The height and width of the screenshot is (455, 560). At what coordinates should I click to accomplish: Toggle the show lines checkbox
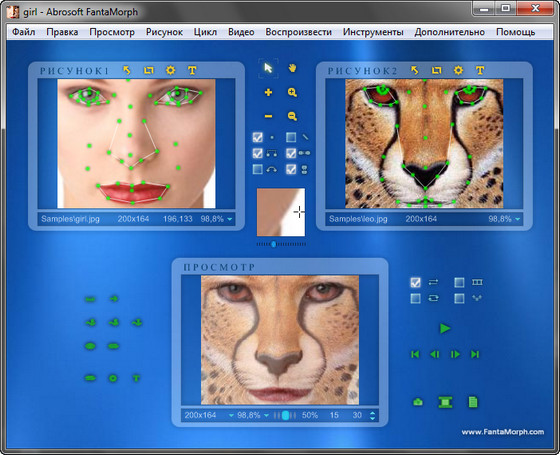(x=291, y=137)
